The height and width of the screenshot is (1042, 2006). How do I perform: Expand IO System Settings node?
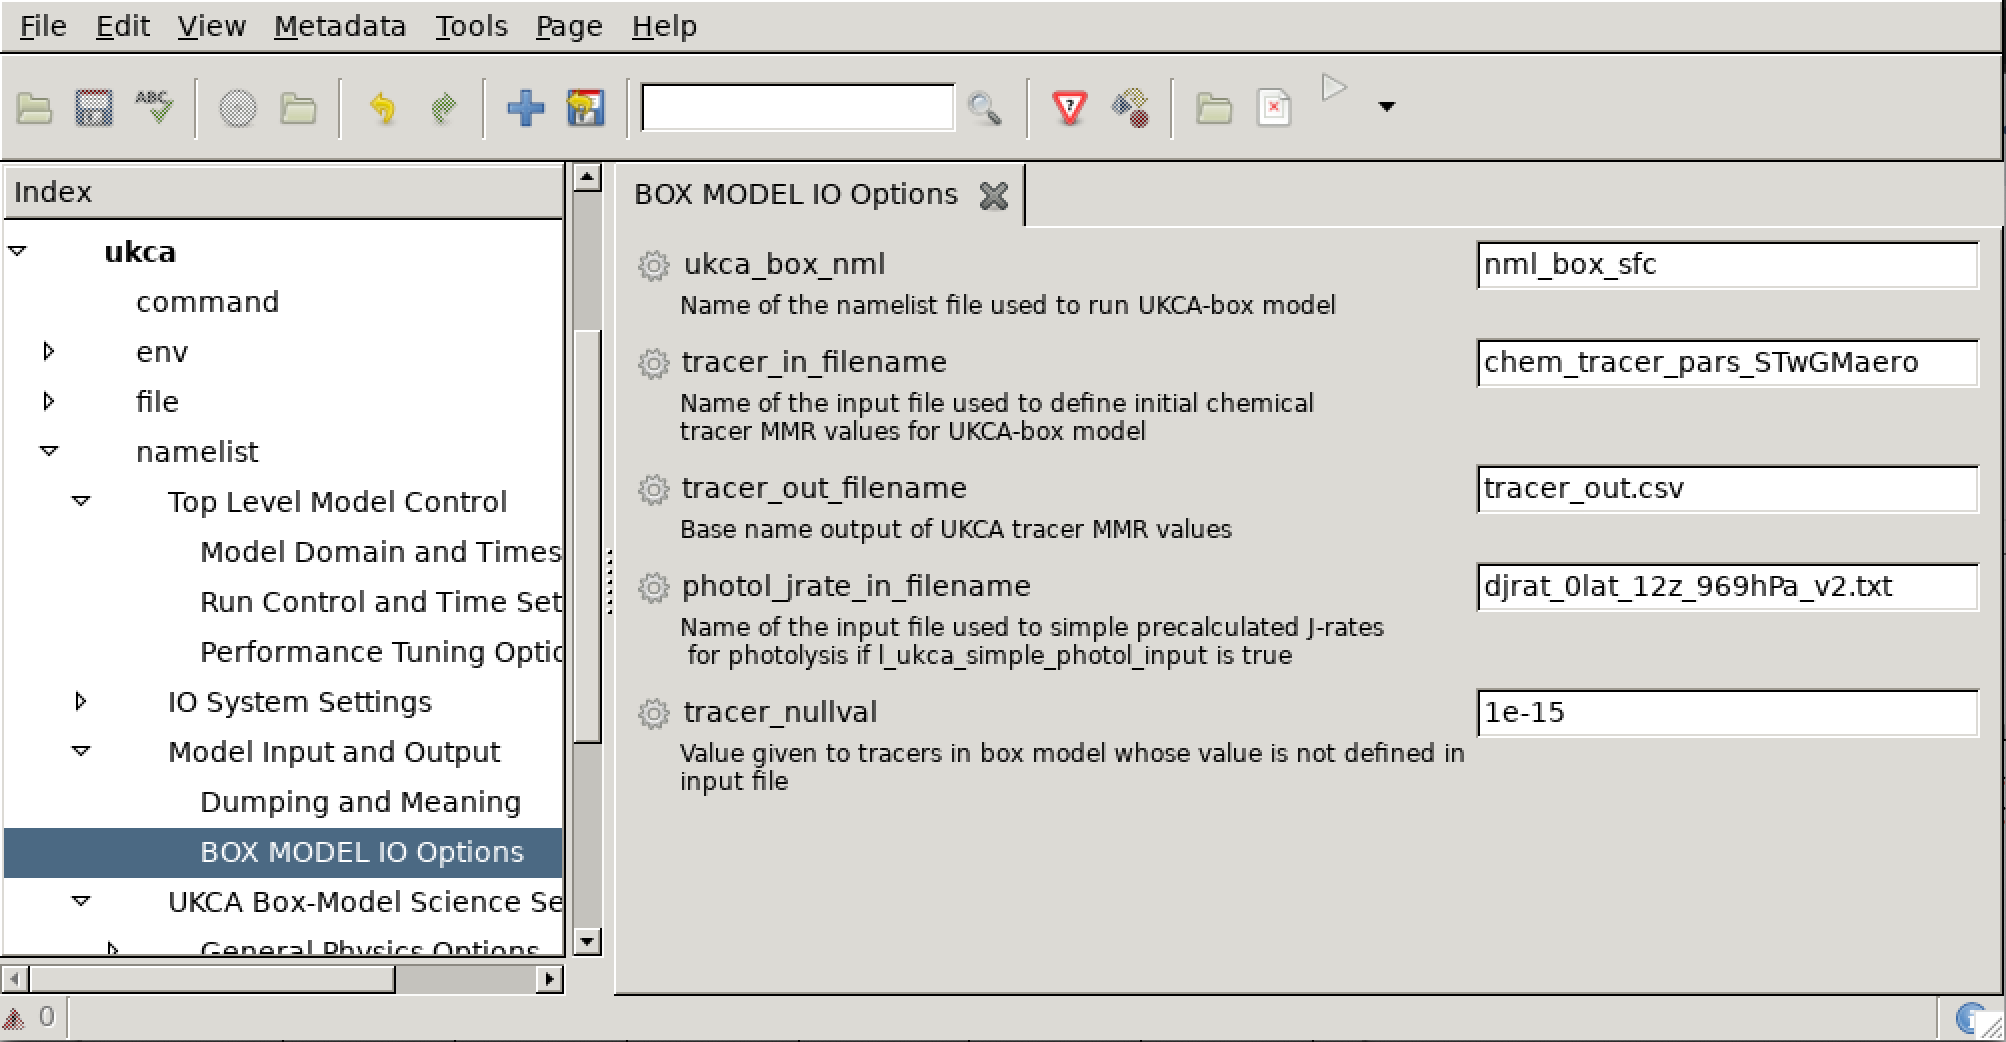click(81, 702)
